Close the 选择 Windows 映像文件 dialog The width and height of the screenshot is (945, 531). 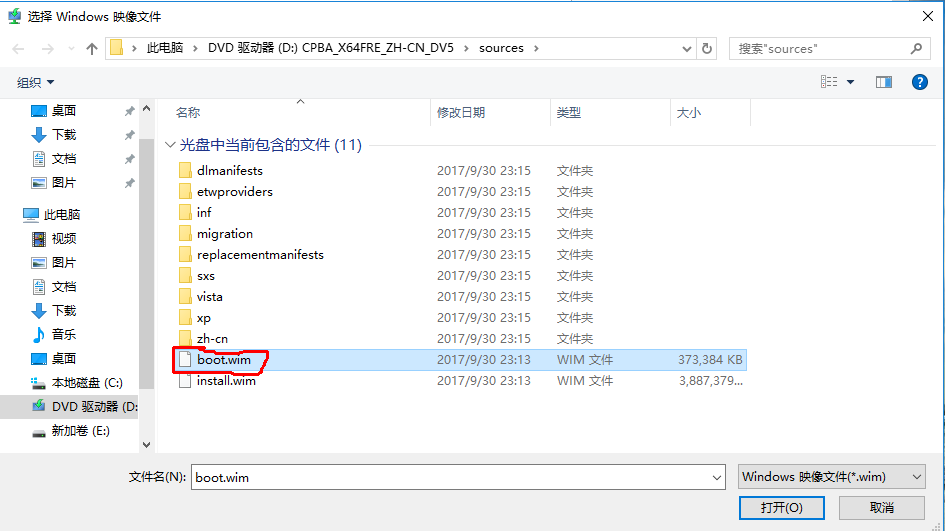[928, 16]
